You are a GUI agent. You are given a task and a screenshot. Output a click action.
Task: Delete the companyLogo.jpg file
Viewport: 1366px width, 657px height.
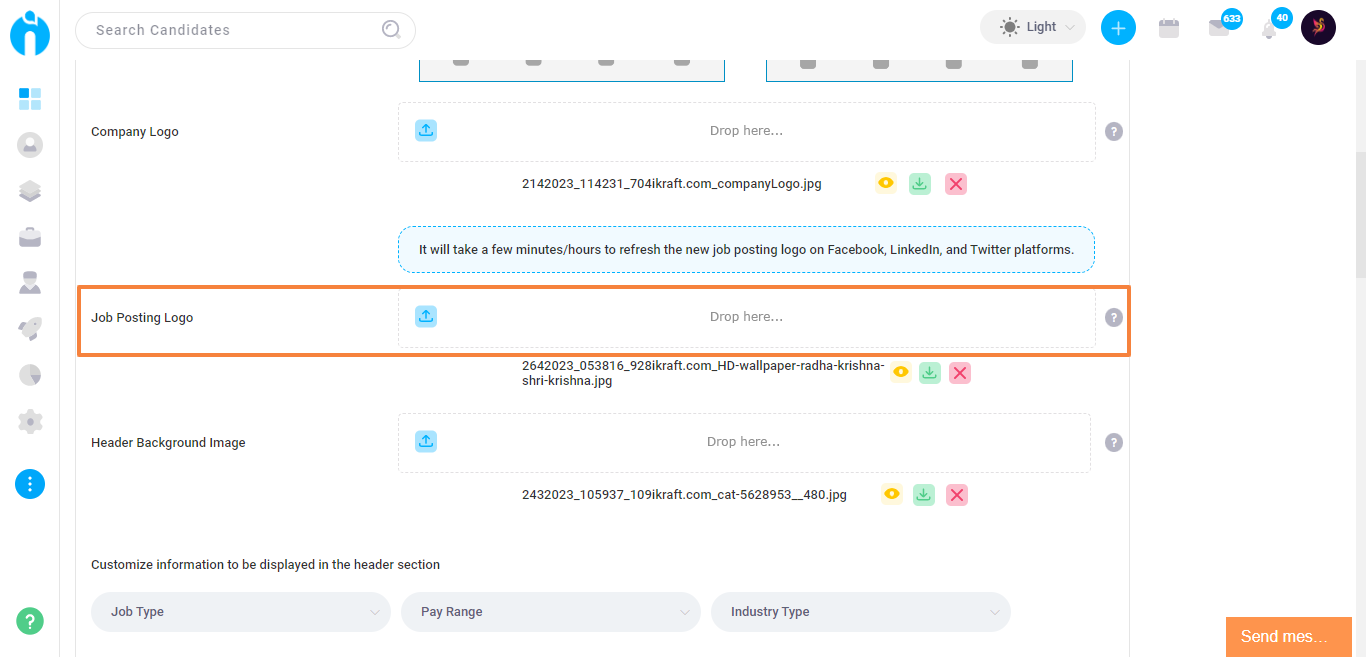956,184
